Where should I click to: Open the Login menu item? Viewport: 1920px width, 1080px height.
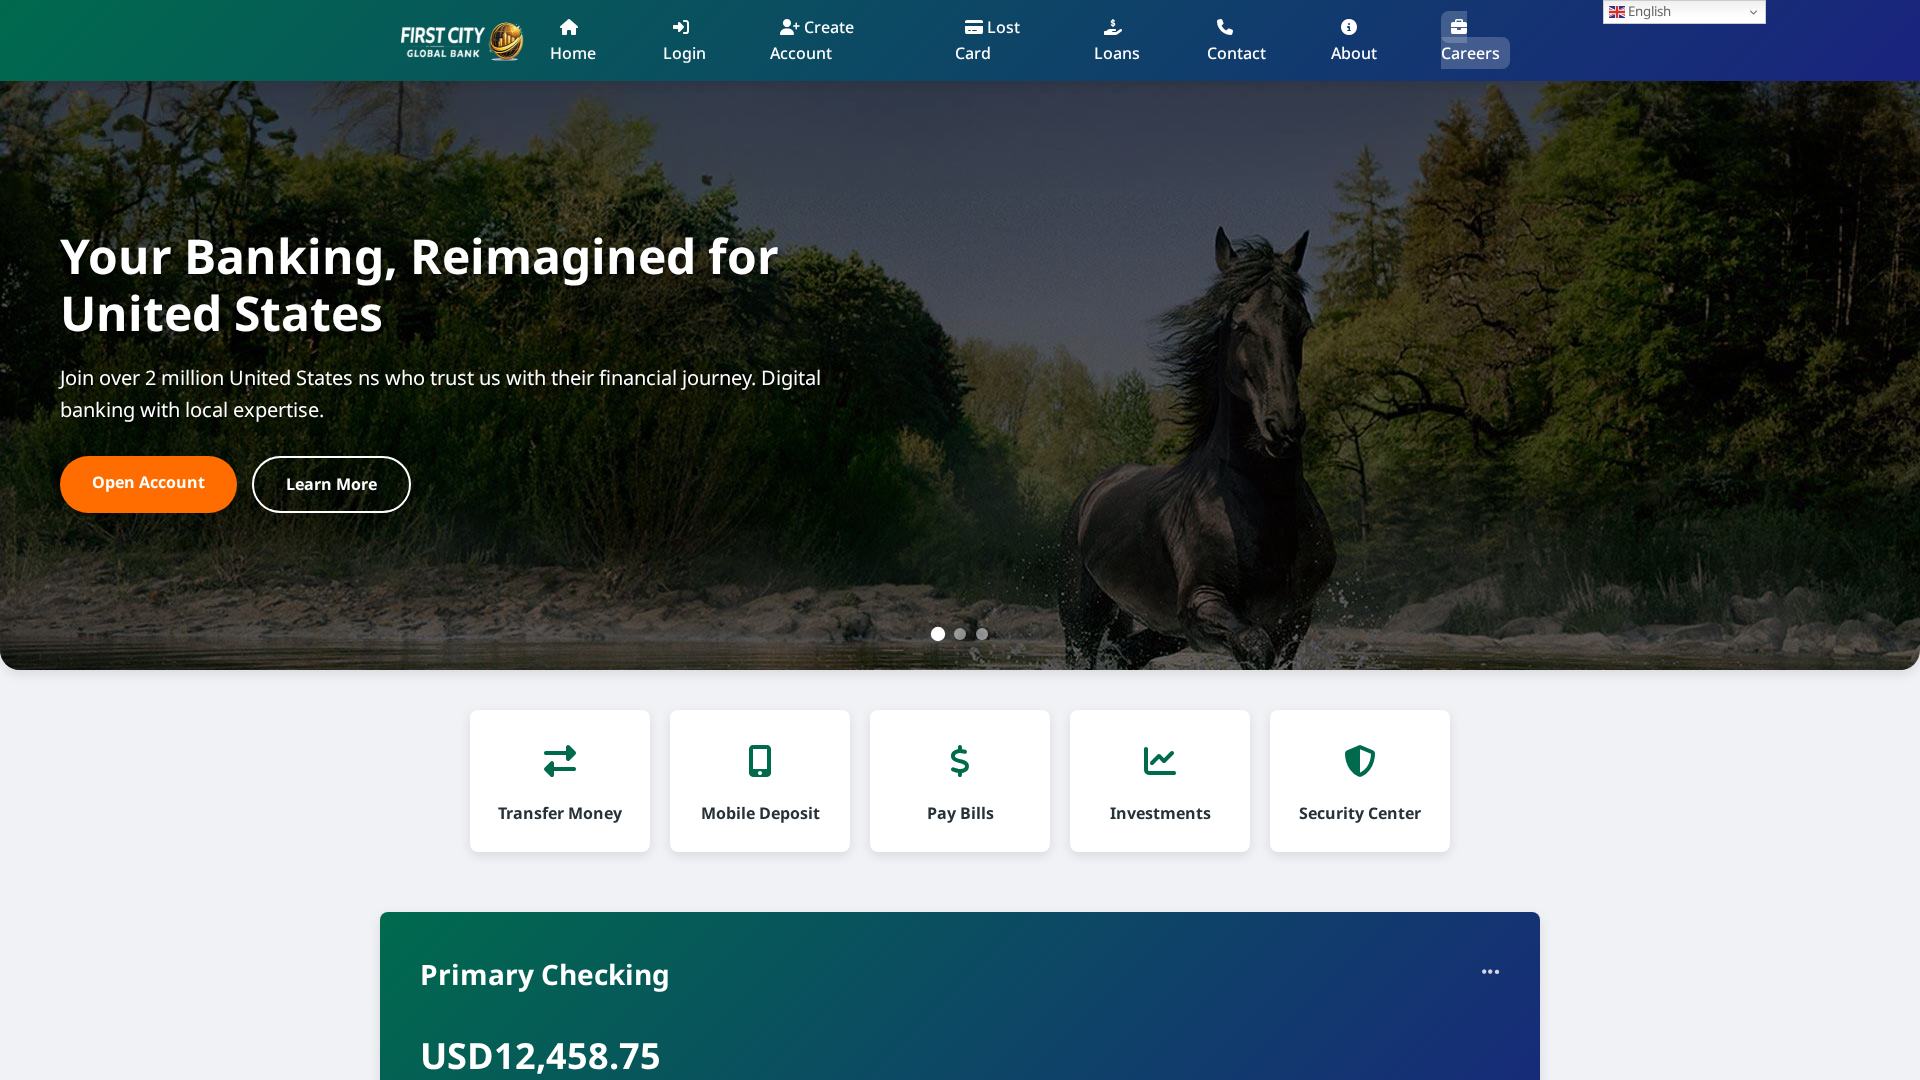[x=684, y=40]
